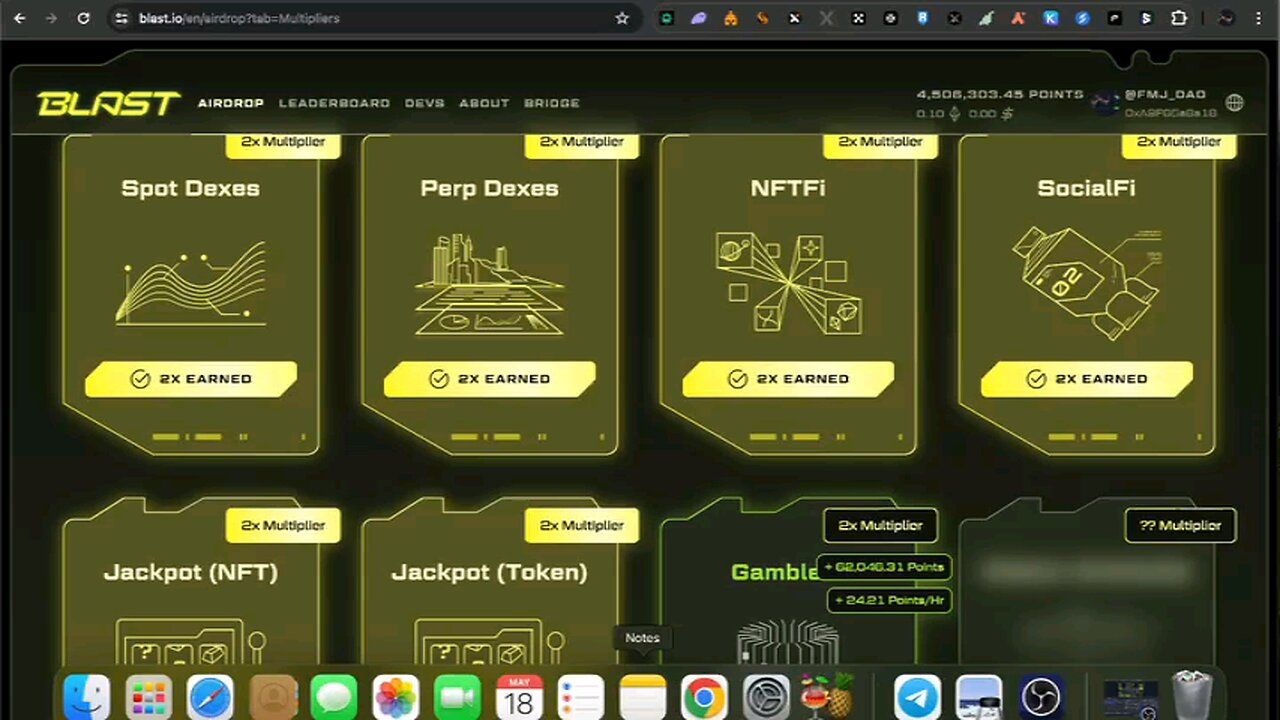
Task: Click 2x Multiplier badge on Spot Dexes
Action: (x=283, y=142)
